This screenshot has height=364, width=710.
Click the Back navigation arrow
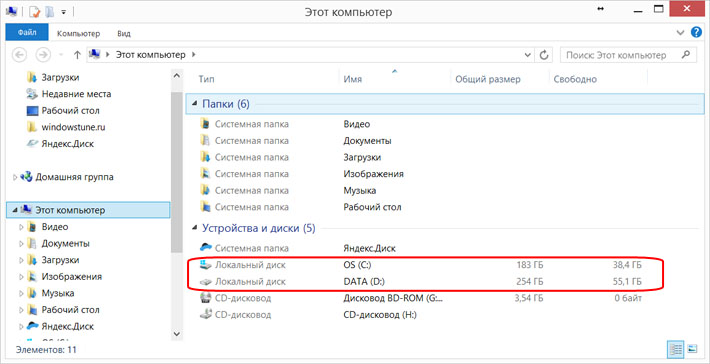click(x=19, y=55)
